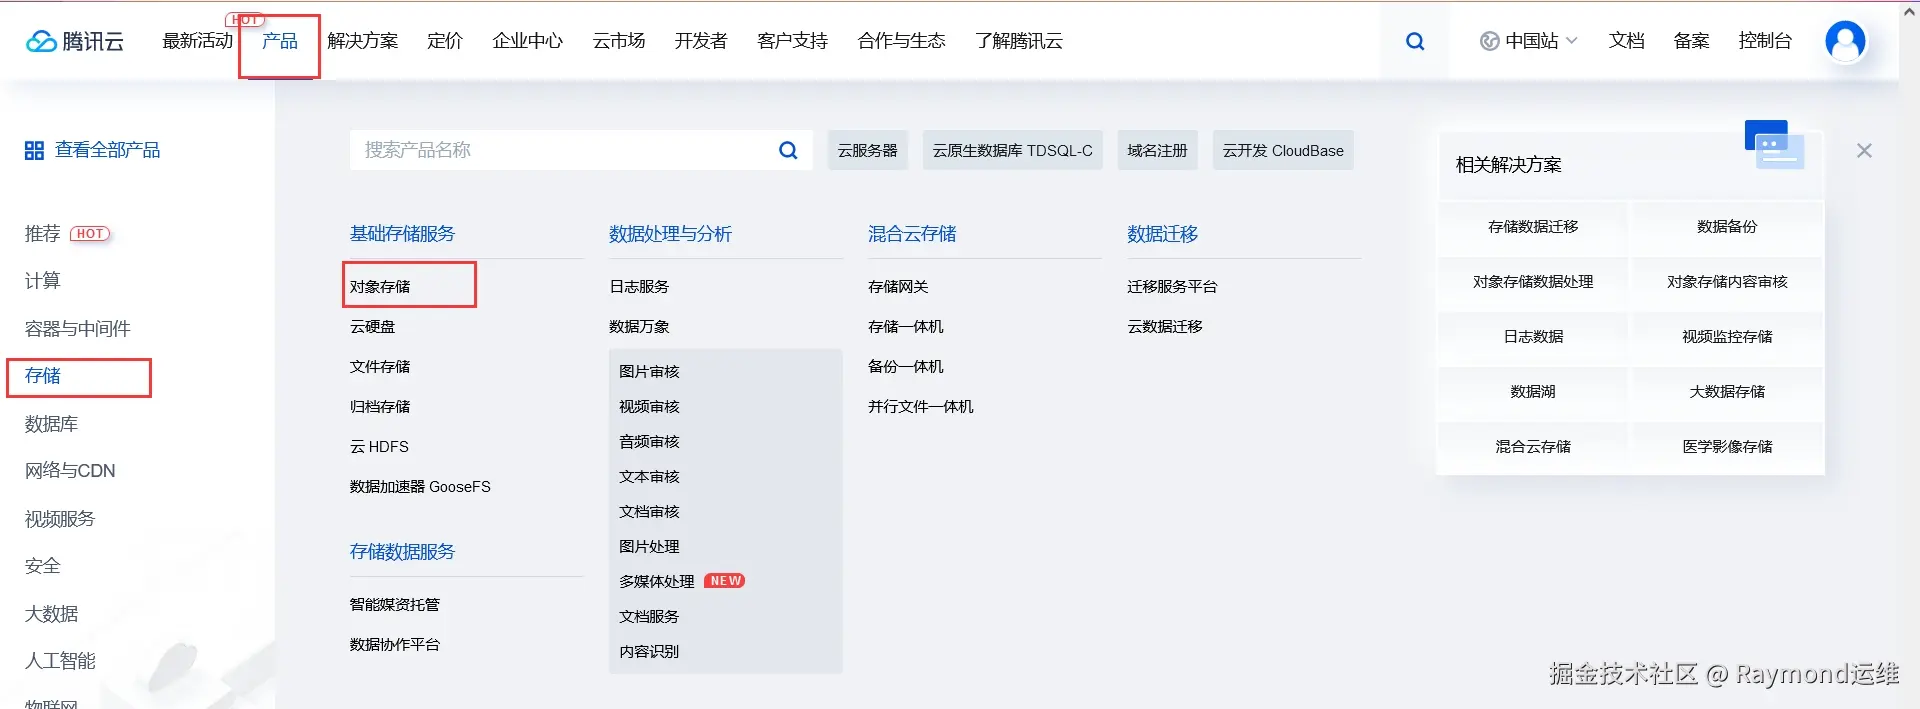Click the 云开发 CloudBase tag
The image size is (1920, 709).
click(x=1283, y=150)
